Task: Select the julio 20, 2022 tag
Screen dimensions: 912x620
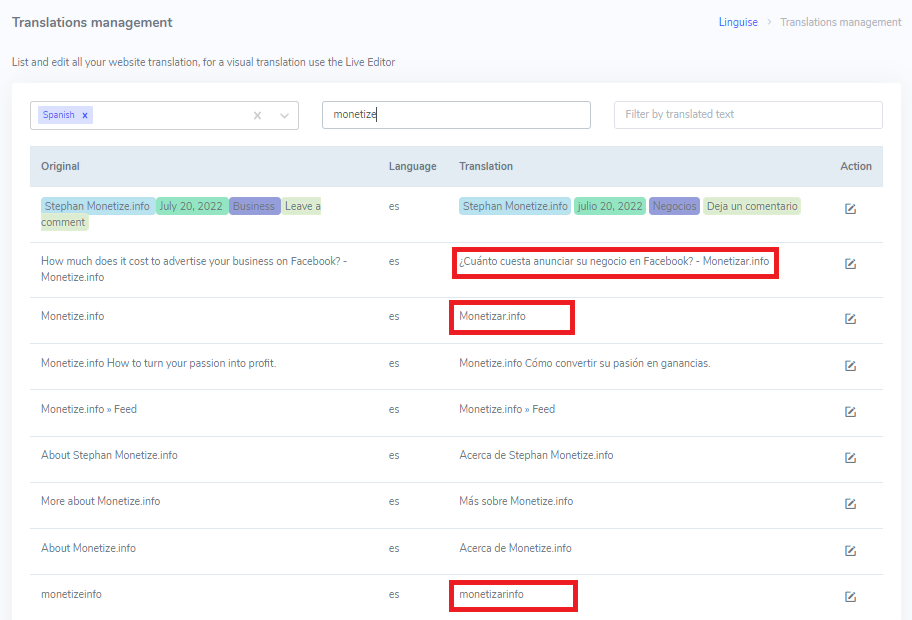Action: point(610,206)
